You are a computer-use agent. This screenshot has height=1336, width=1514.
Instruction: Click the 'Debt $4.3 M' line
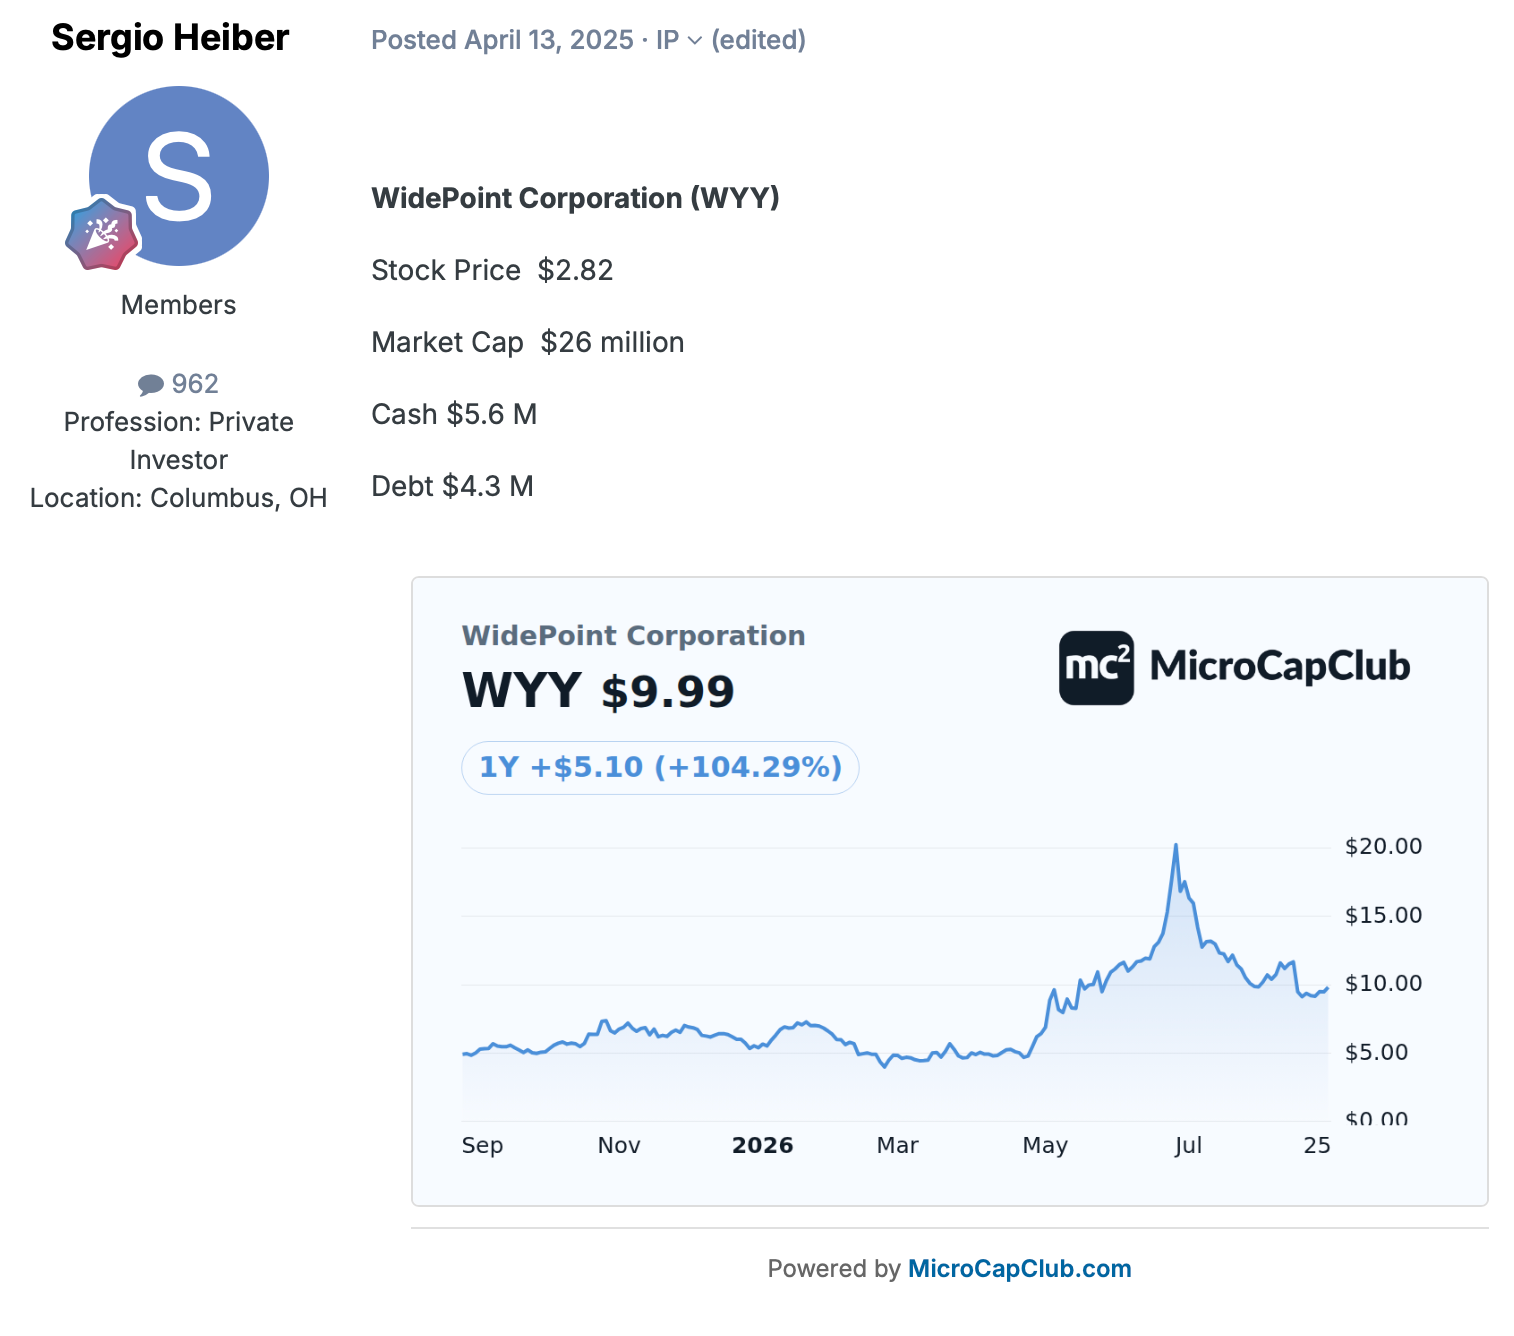(452, 486)
